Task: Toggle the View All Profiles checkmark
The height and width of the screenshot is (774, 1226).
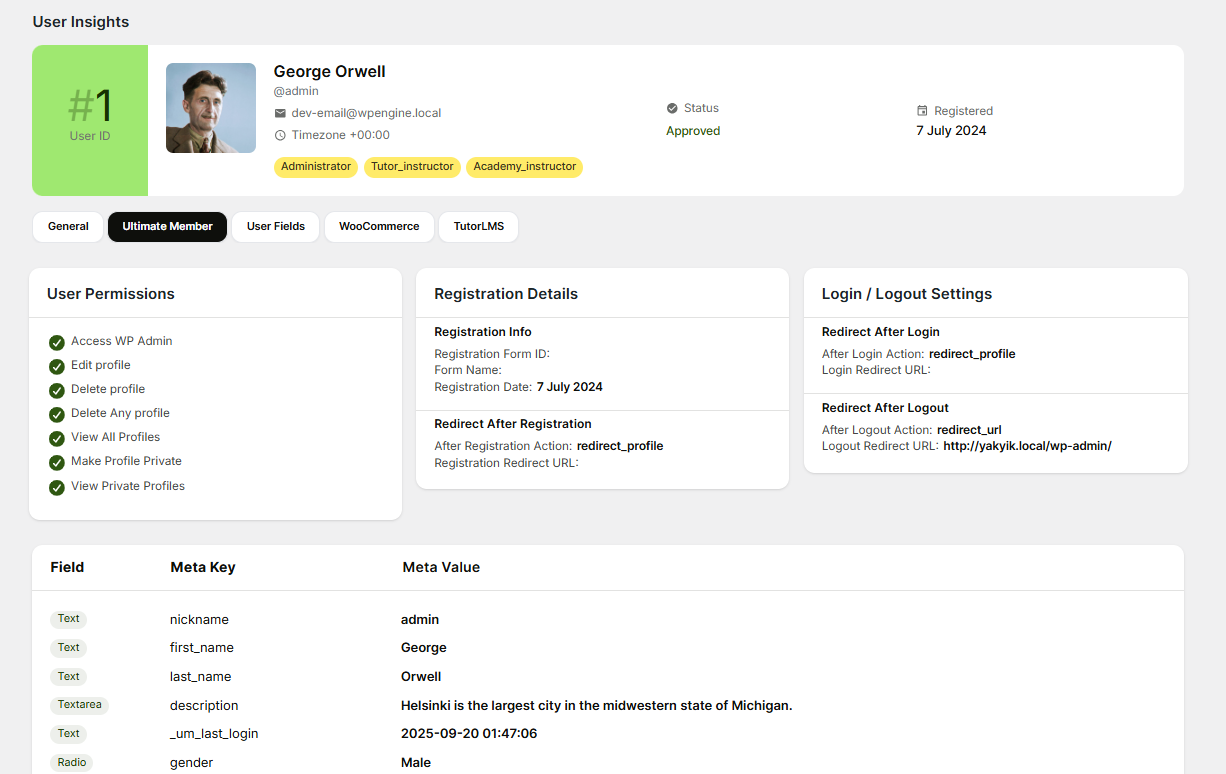Action: [x=57, y=438]
